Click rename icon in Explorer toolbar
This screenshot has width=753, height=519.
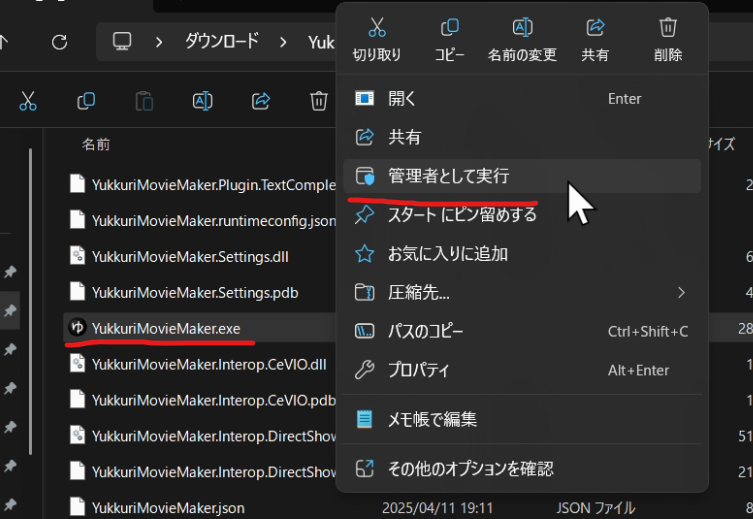click(203, 101)
